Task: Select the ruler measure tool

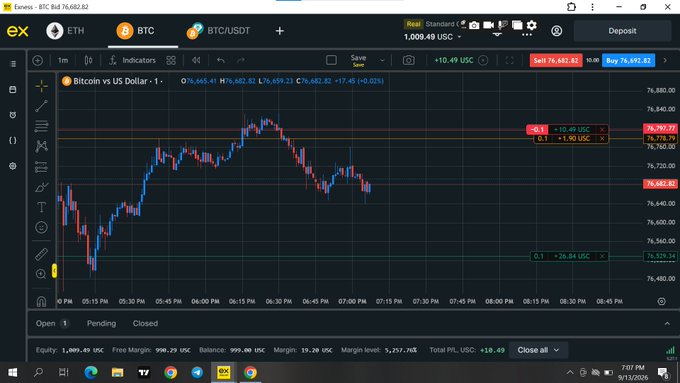Action: tap(42, 254)
